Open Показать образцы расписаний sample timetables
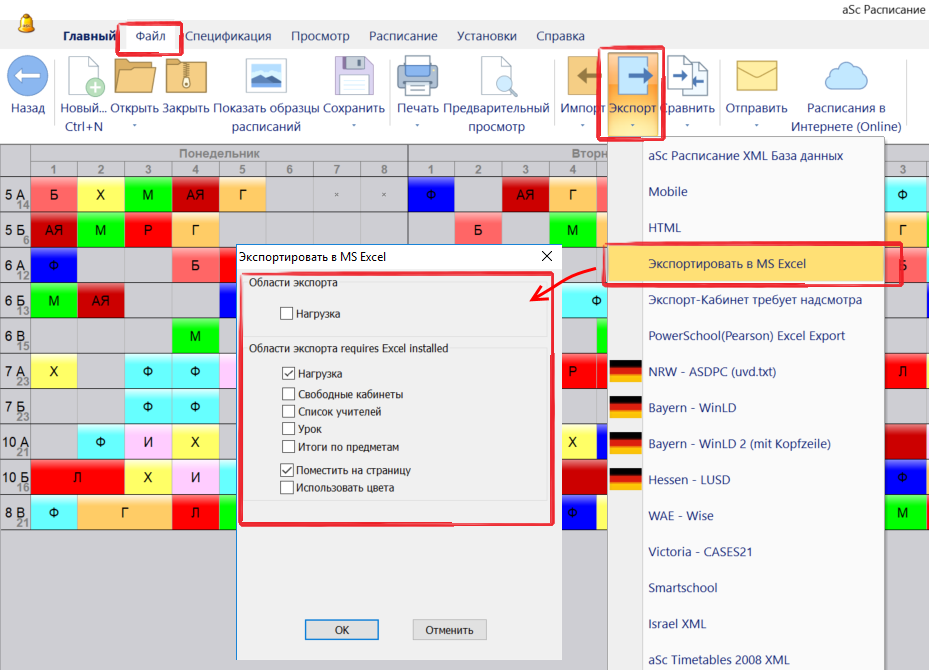 click(x=266, y=77)
